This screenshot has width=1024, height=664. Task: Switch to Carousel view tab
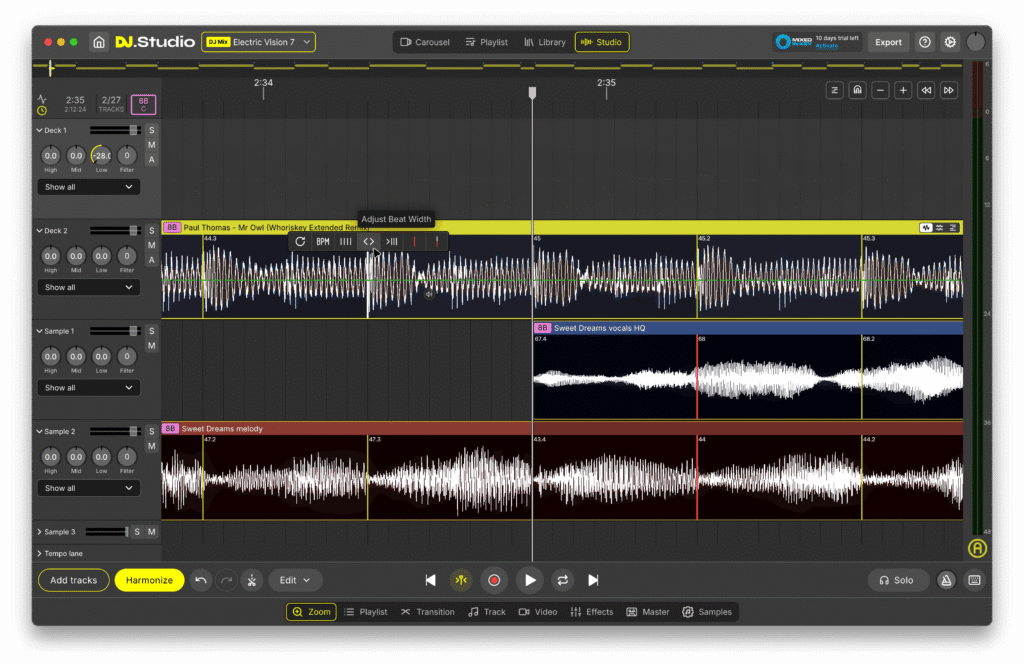(x=424, y=42)
